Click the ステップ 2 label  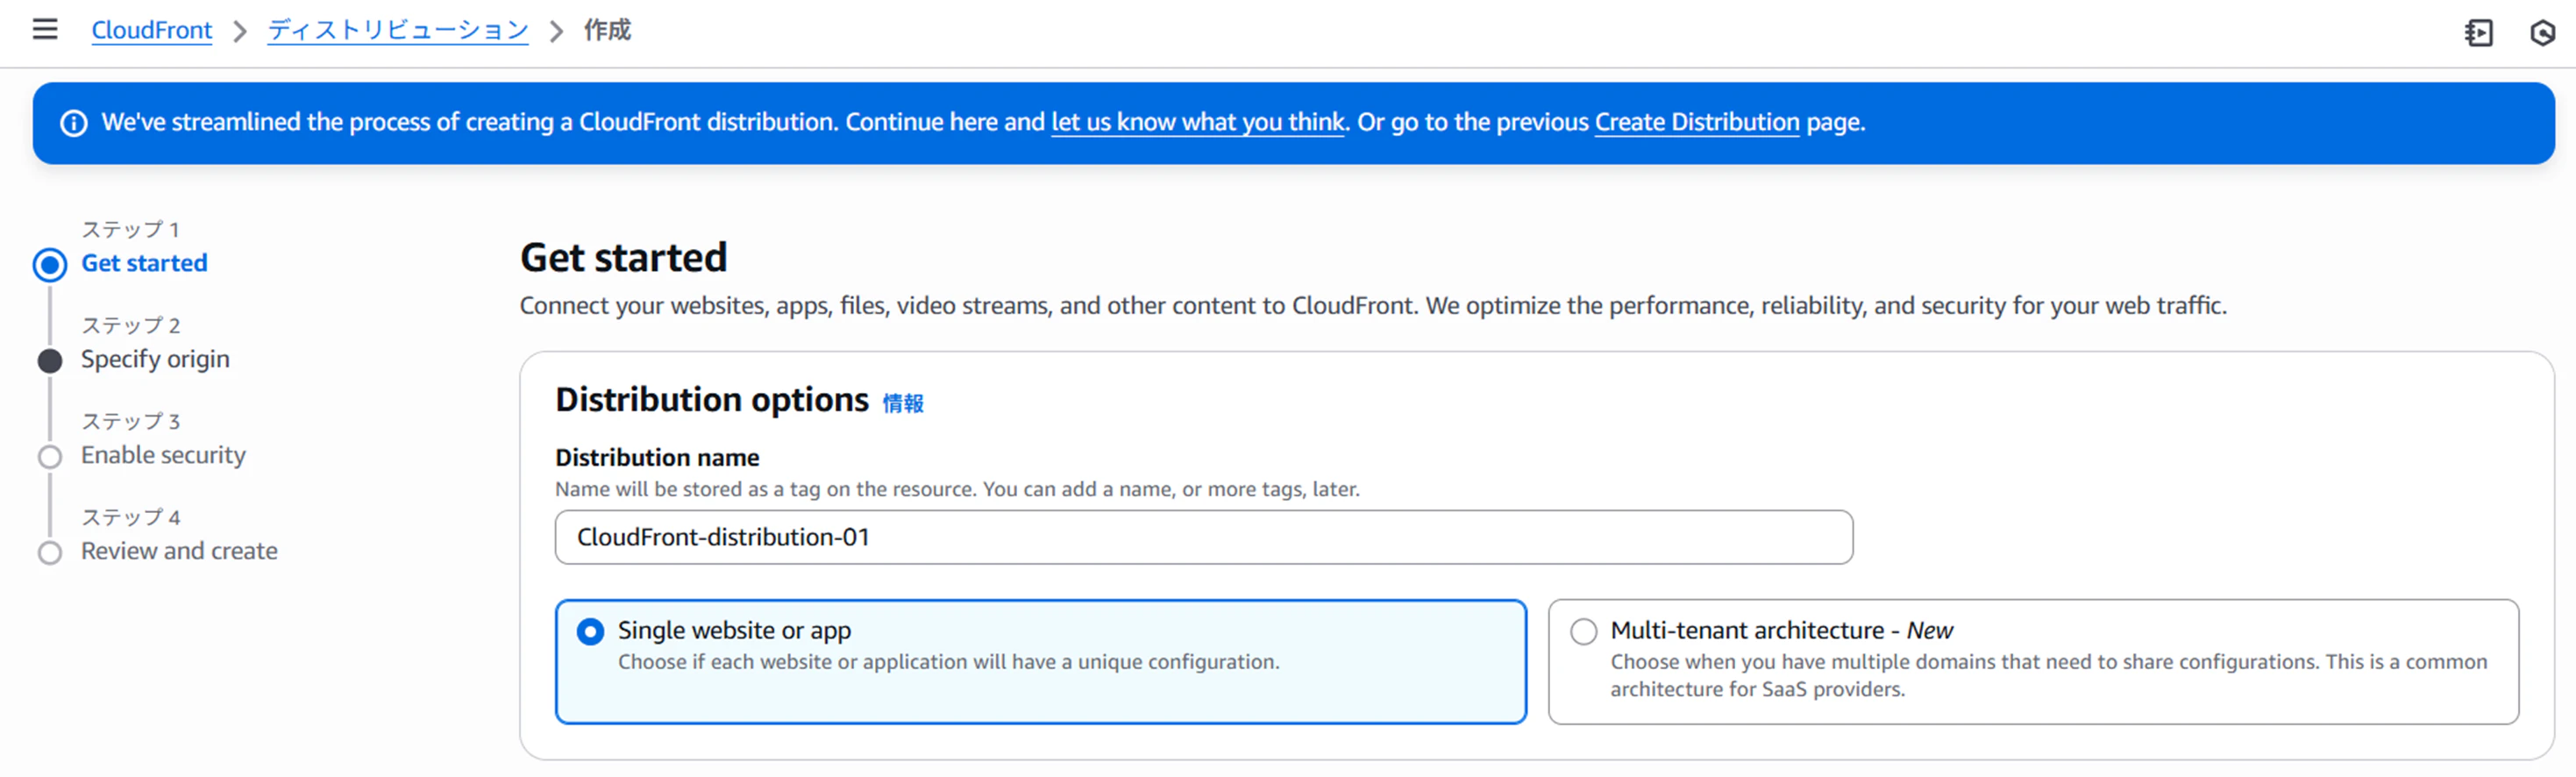(x=130, y=326)
